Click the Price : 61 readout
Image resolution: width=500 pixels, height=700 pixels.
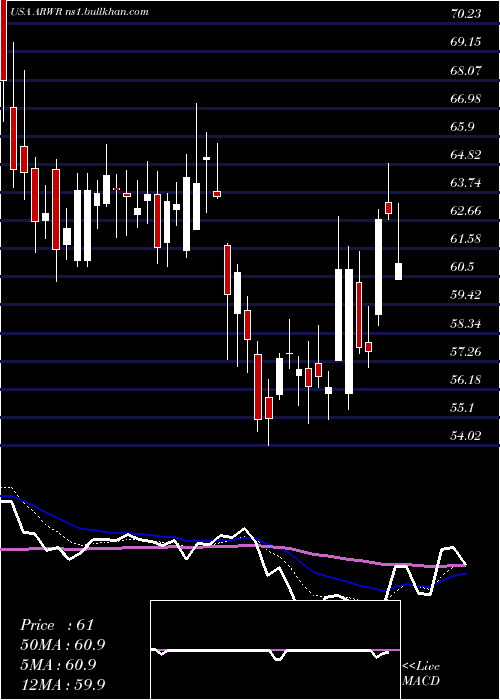pos(57,625)
